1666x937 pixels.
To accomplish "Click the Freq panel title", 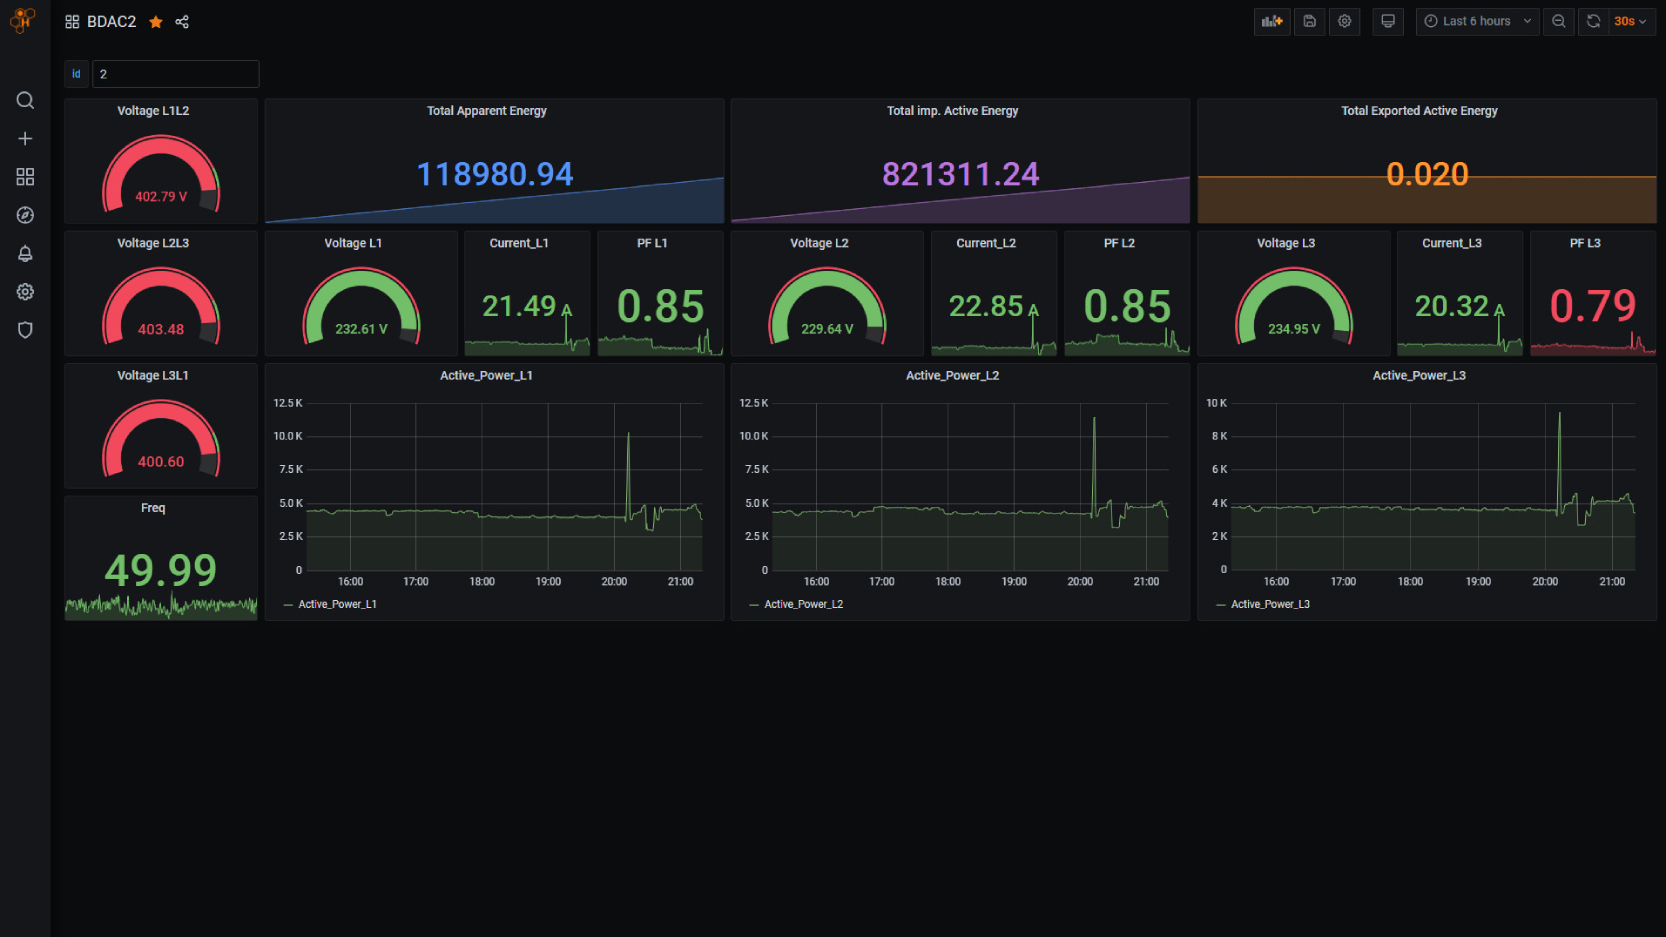I will click(153, 508).
